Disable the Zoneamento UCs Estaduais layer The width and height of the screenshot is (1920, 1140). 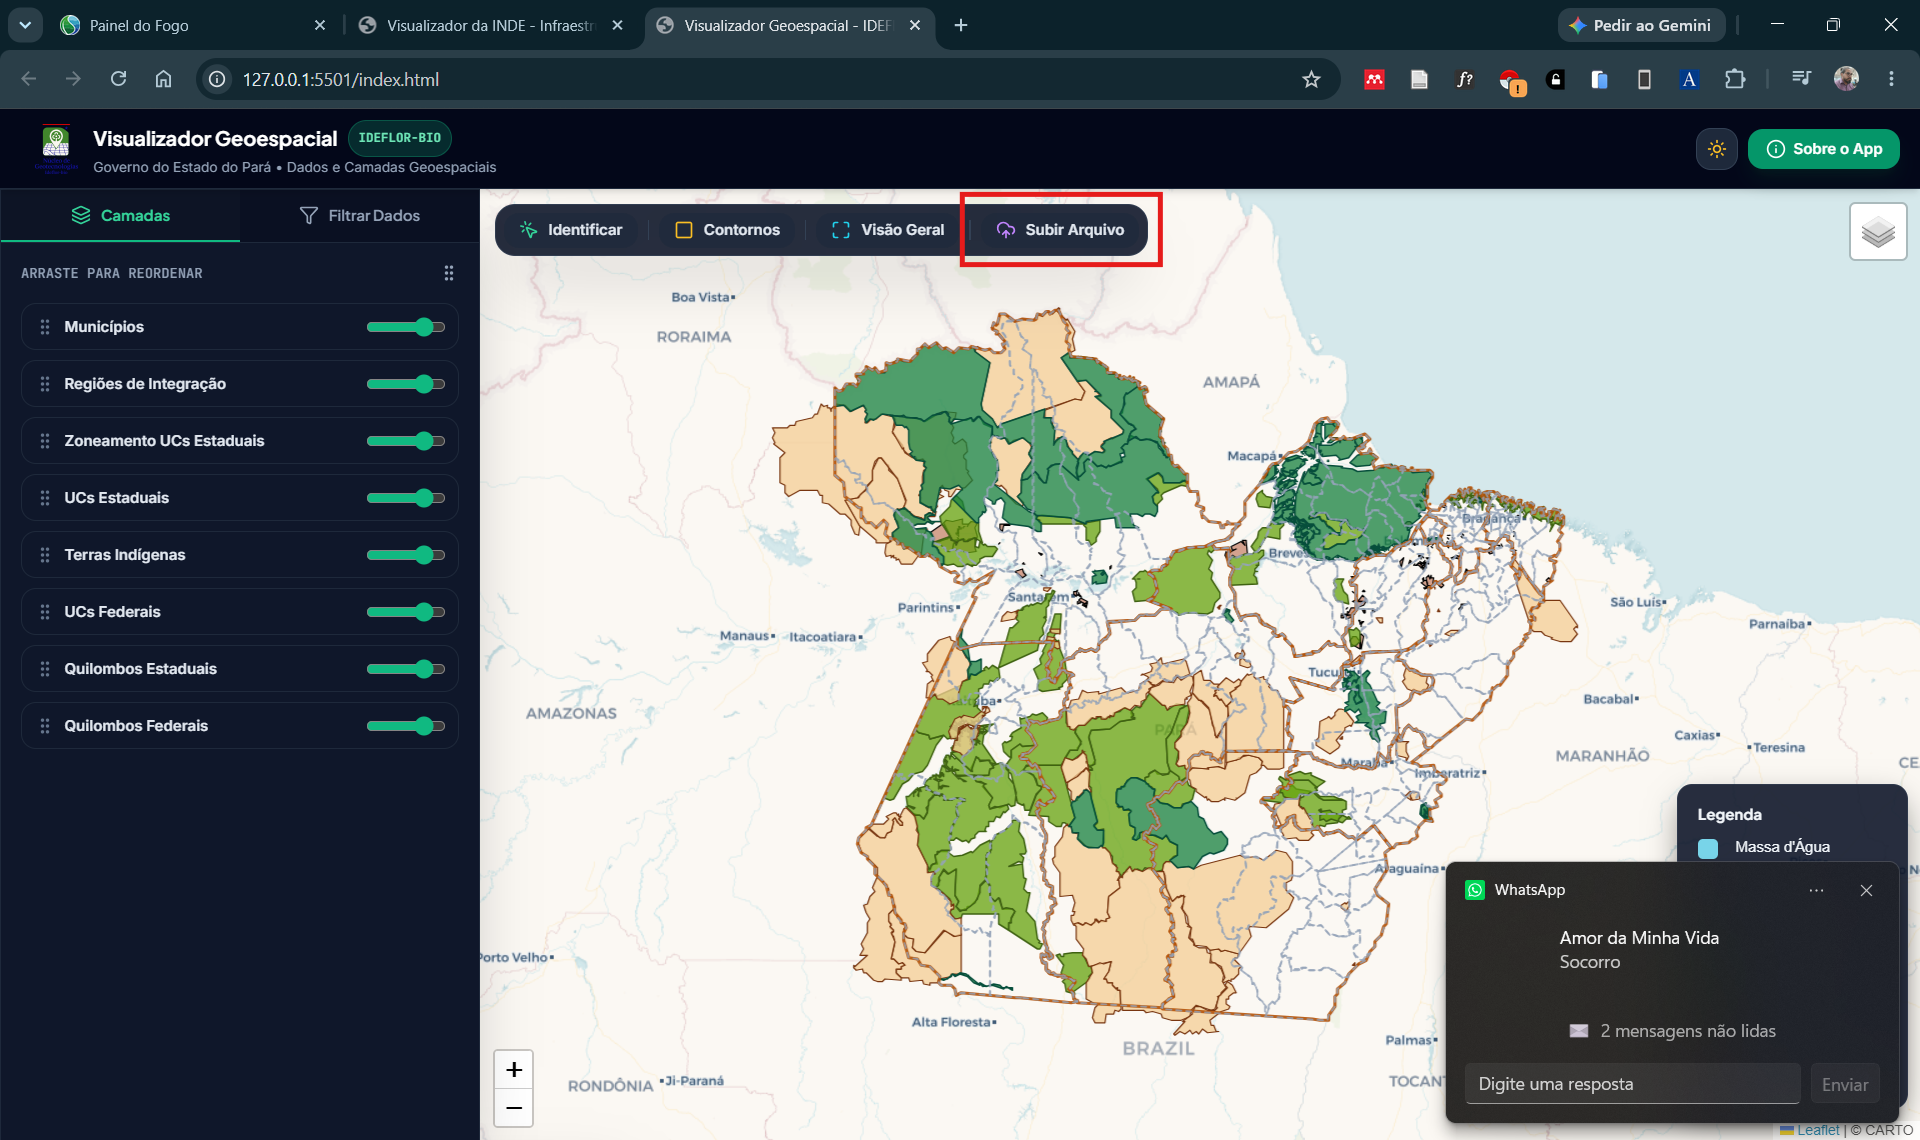pos(405,441)
